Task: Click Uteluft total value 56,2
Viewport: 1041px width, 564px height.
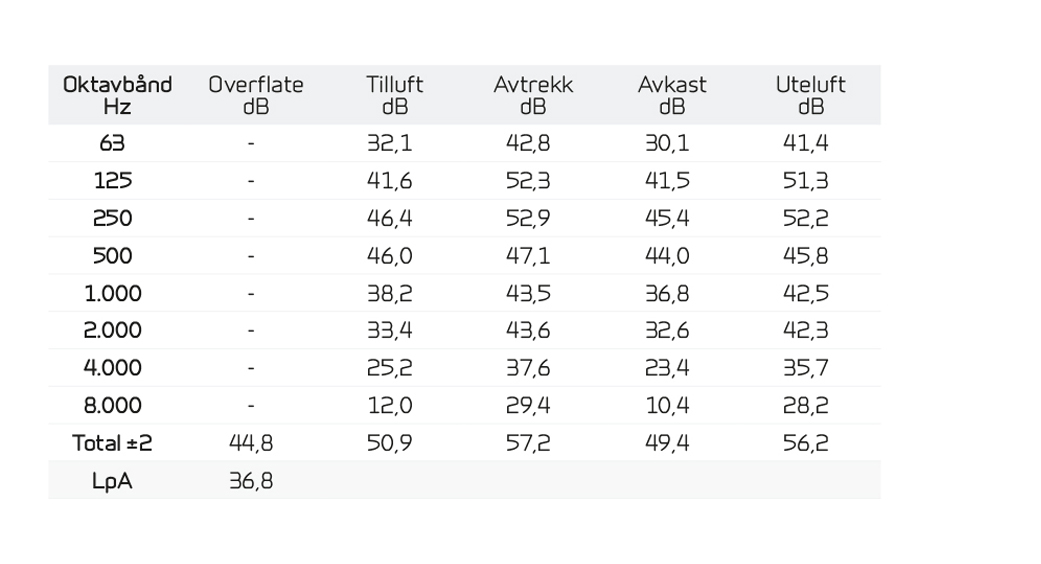Action: 805,443
